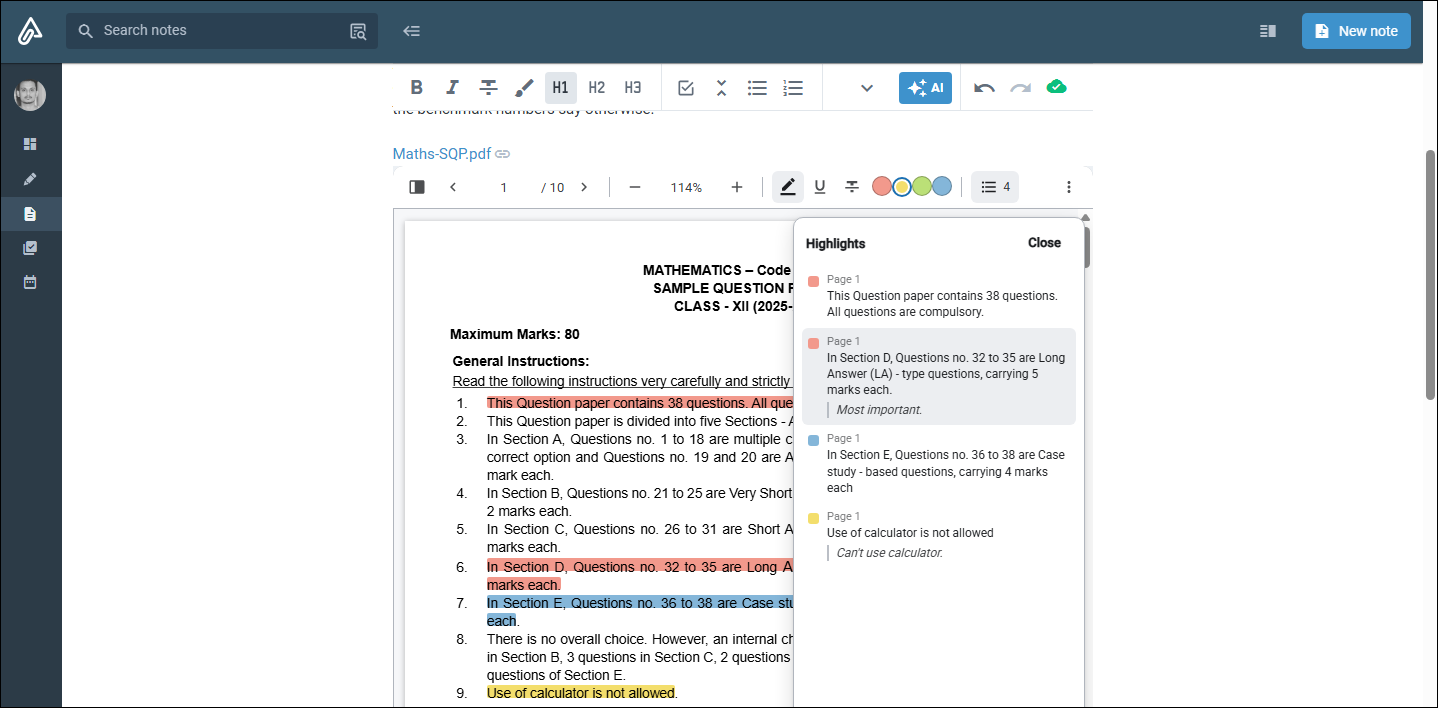Insert collapsible section icon
The height and width of the screenshot is (708, 1438).
coord(721,88)
